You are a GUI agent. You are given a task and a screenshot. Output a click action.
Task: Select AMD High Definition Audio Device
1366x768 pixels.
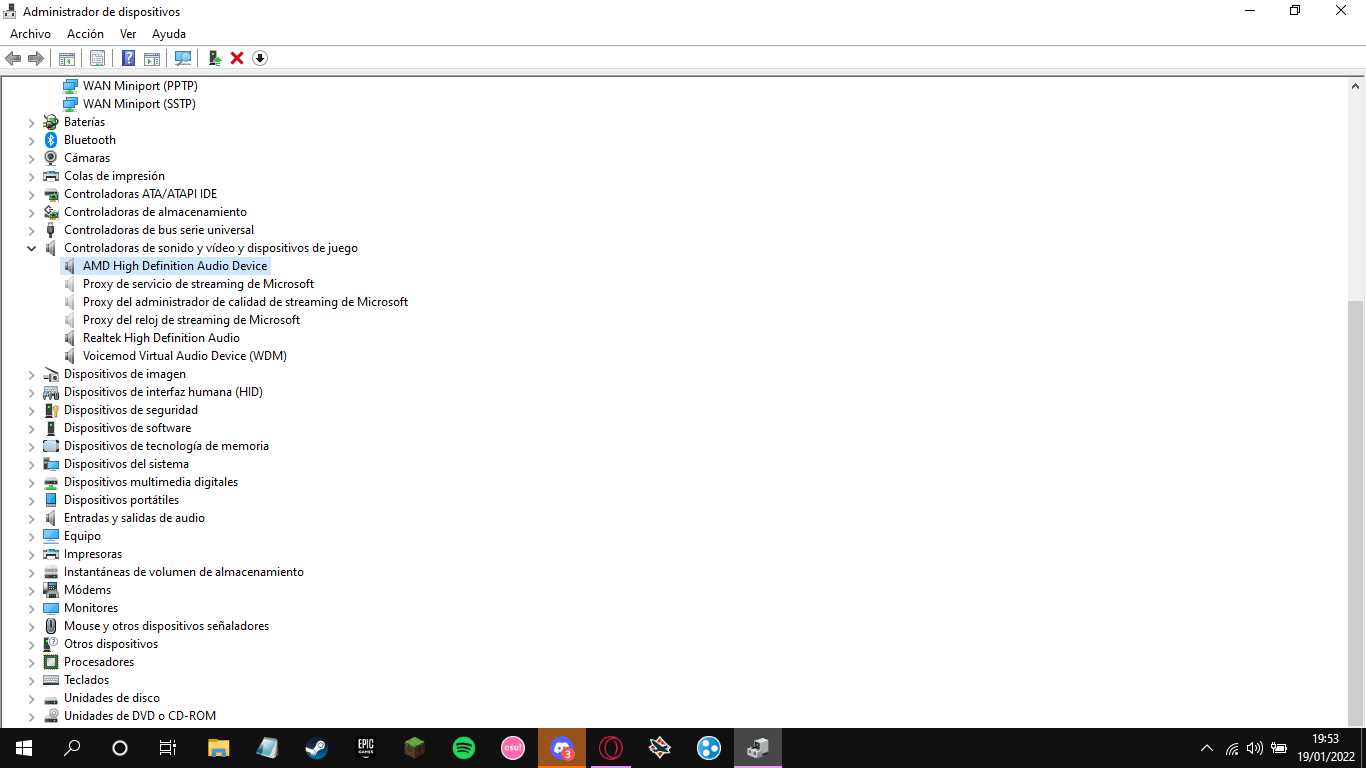(175, 266)
